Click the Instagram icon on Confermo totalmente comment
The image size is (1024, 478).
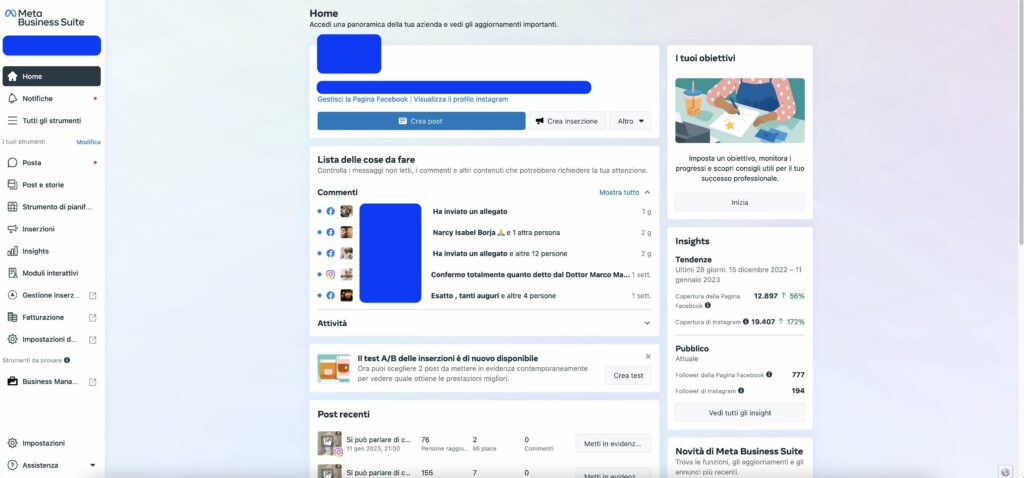330,275
